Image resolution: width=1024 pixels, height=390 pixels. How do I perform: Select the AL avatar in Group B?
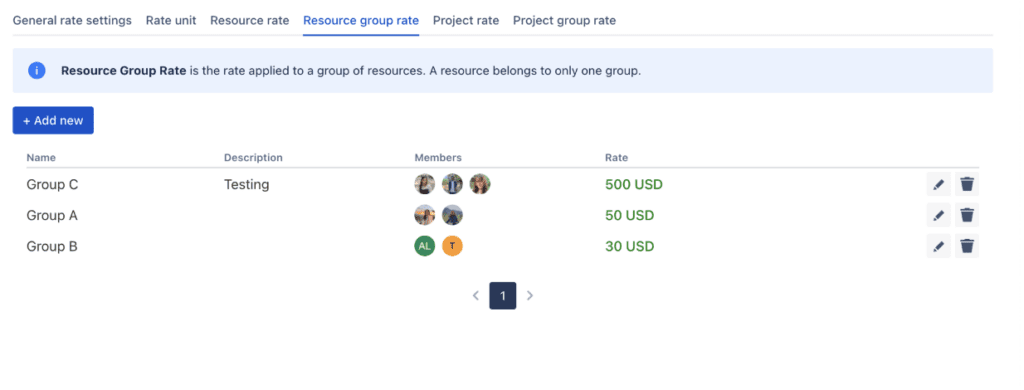(x=424, y=246)
